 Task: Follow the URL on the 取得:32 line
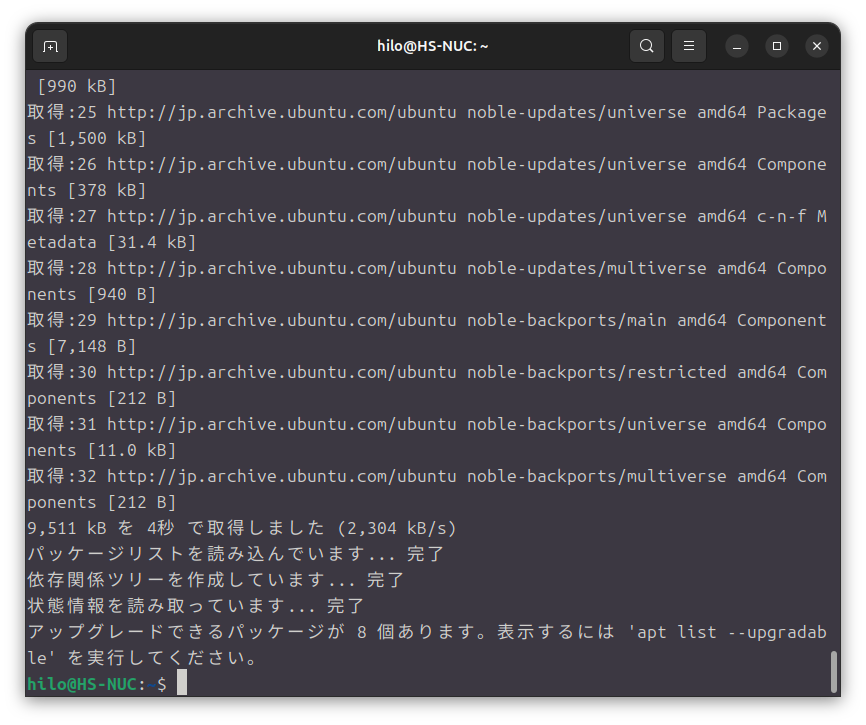[x=282, y=476]
